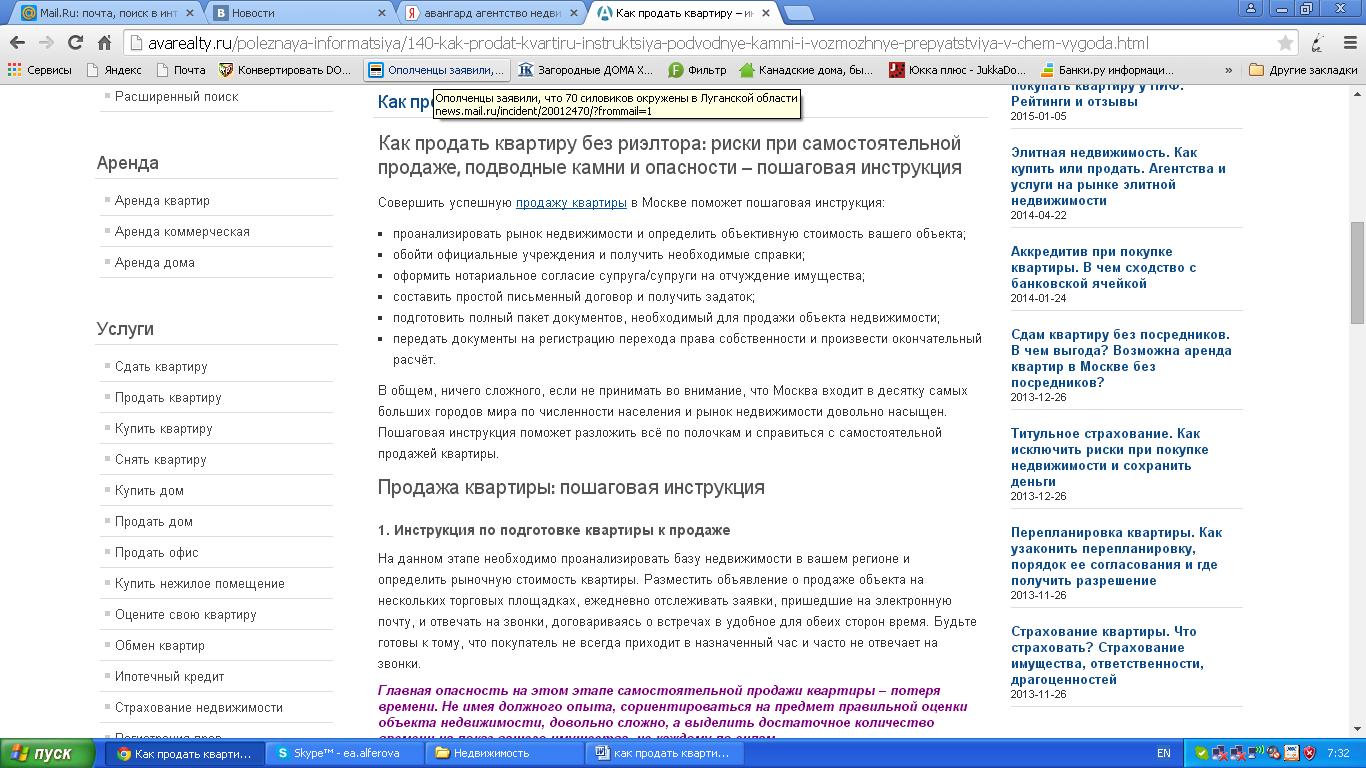
Task: Click the EN language indicator in the tray
Action: click(x=1164, y=753)
